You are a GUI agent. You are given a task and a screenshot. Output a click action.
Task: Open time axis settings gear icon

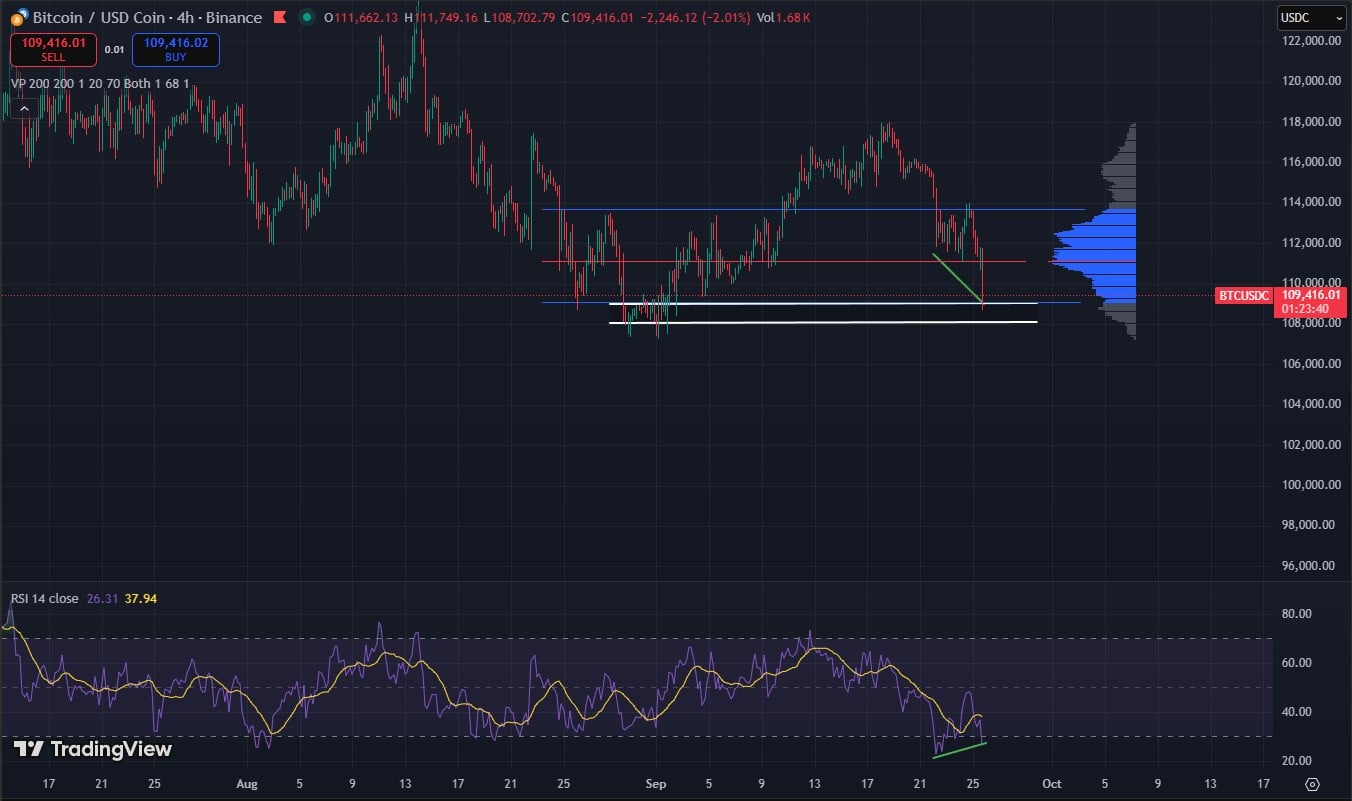1313,784
